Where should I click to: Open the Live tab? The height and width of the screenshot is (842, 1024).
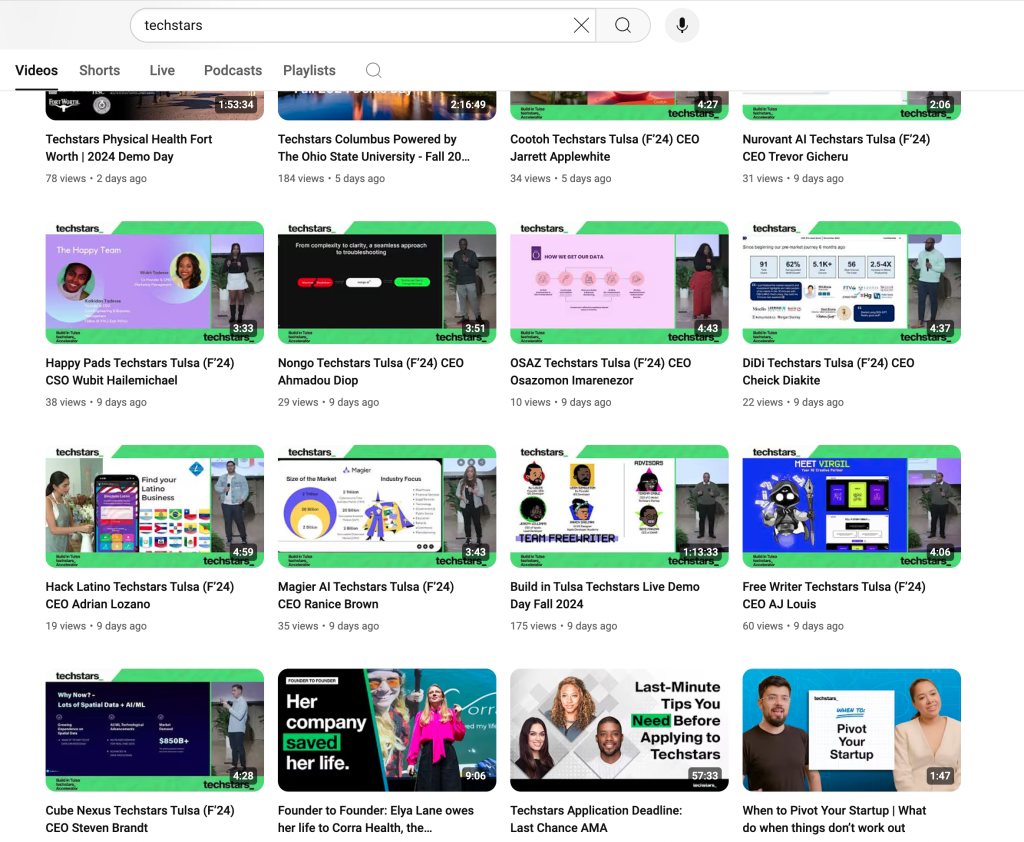162,70
